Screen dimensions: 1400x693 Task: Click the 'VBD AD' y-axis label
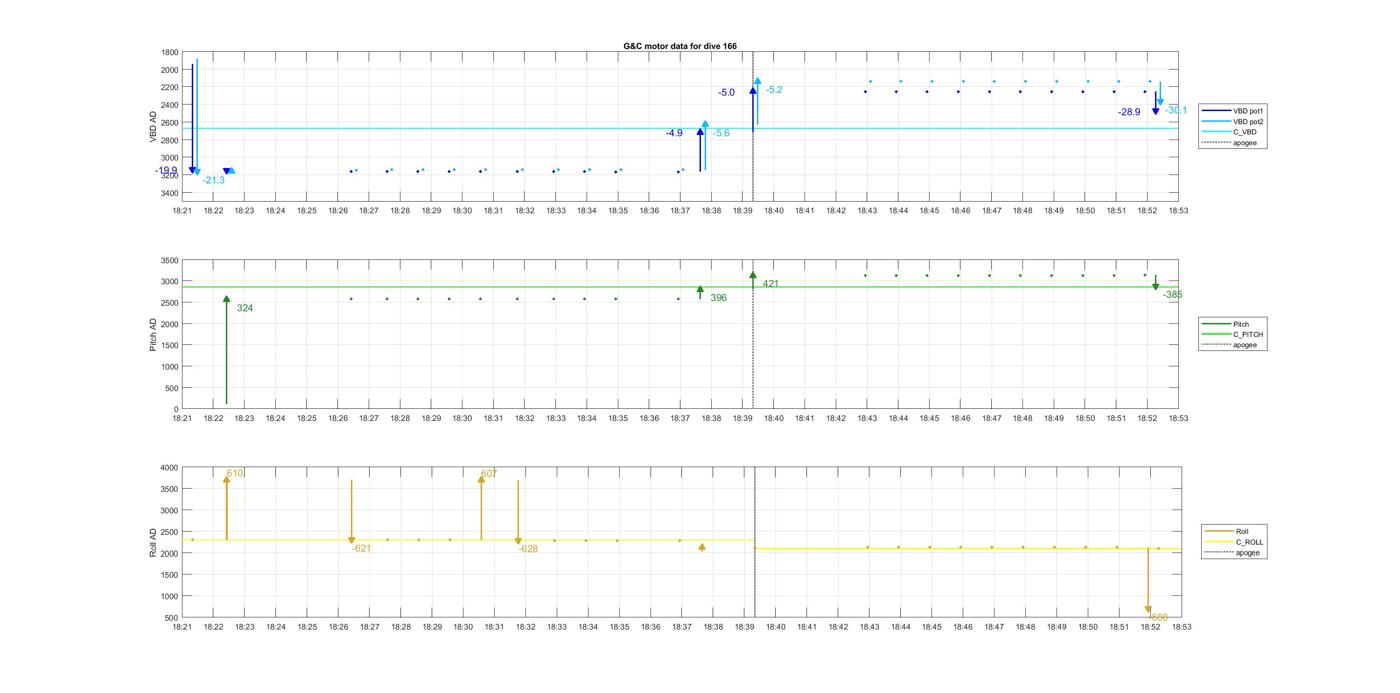[153, 126]
